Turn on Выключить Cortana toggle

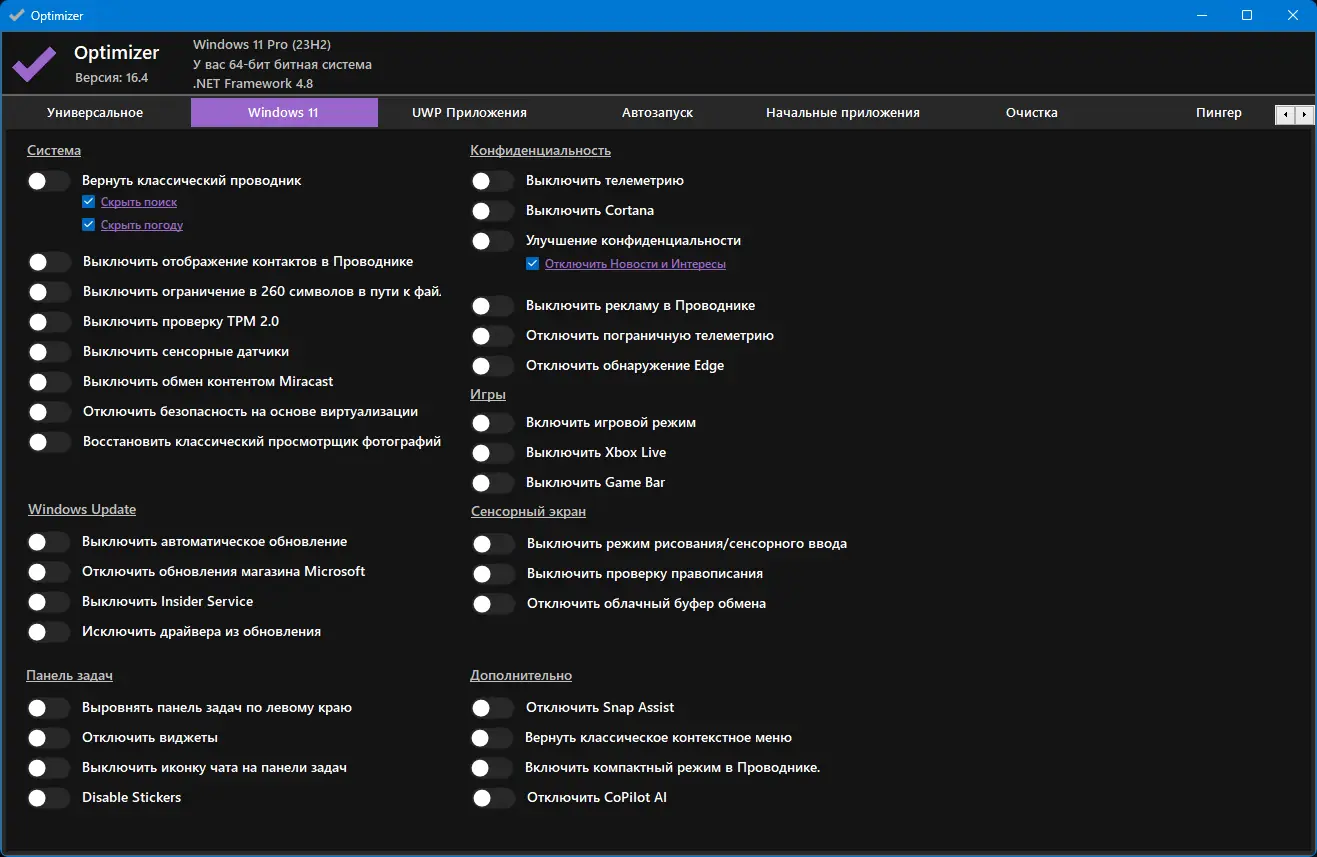pos(492,211)
